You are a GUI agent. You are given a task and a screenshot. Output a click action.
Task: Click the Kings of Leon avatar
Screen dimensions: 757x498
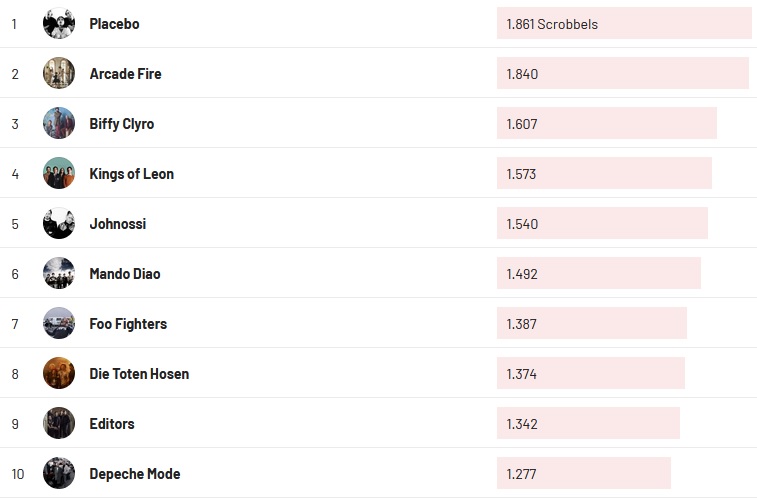[59, 173]
